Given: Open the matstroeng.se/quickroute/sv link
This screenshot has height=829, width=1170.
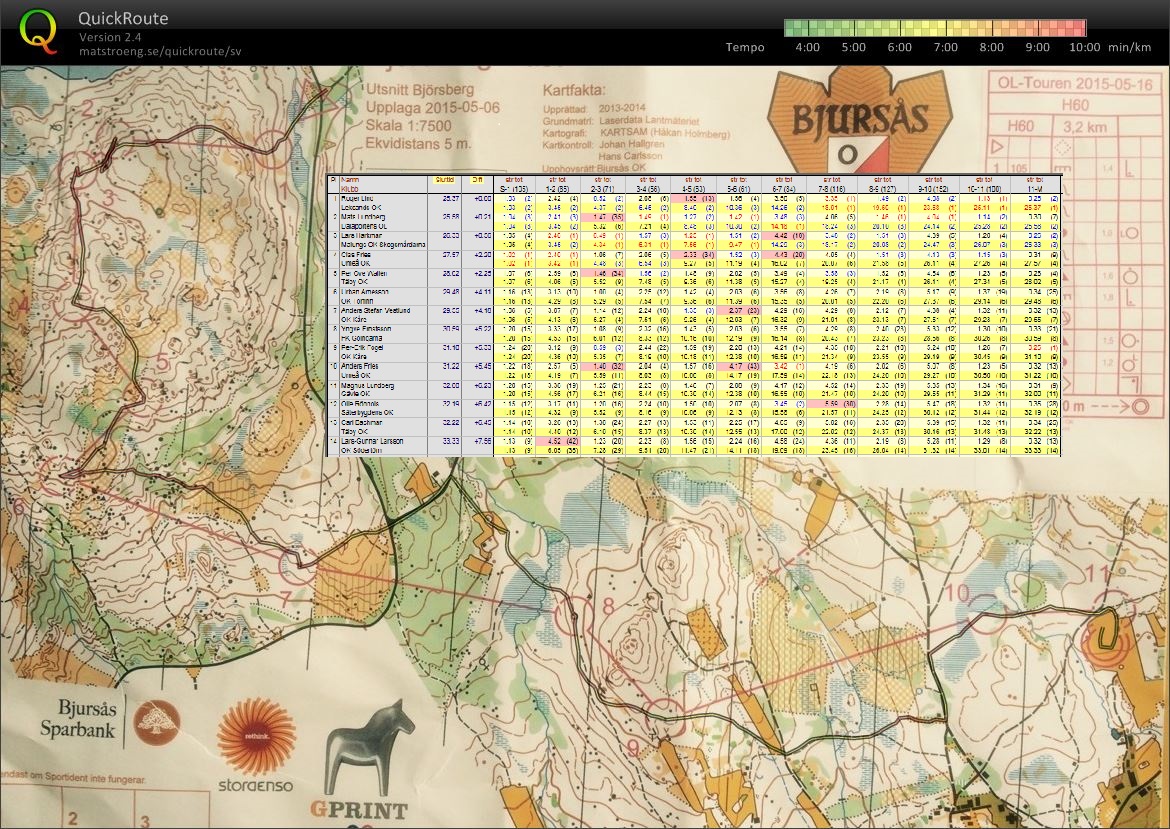Looking at the screenshot, I should point(160,51).
